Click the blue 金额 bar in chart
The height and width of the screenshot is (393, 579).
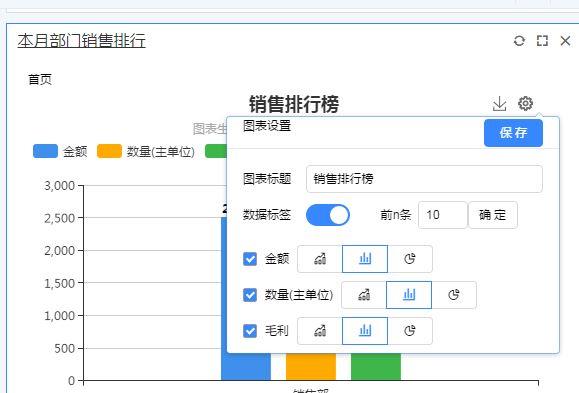coord(246,367)
